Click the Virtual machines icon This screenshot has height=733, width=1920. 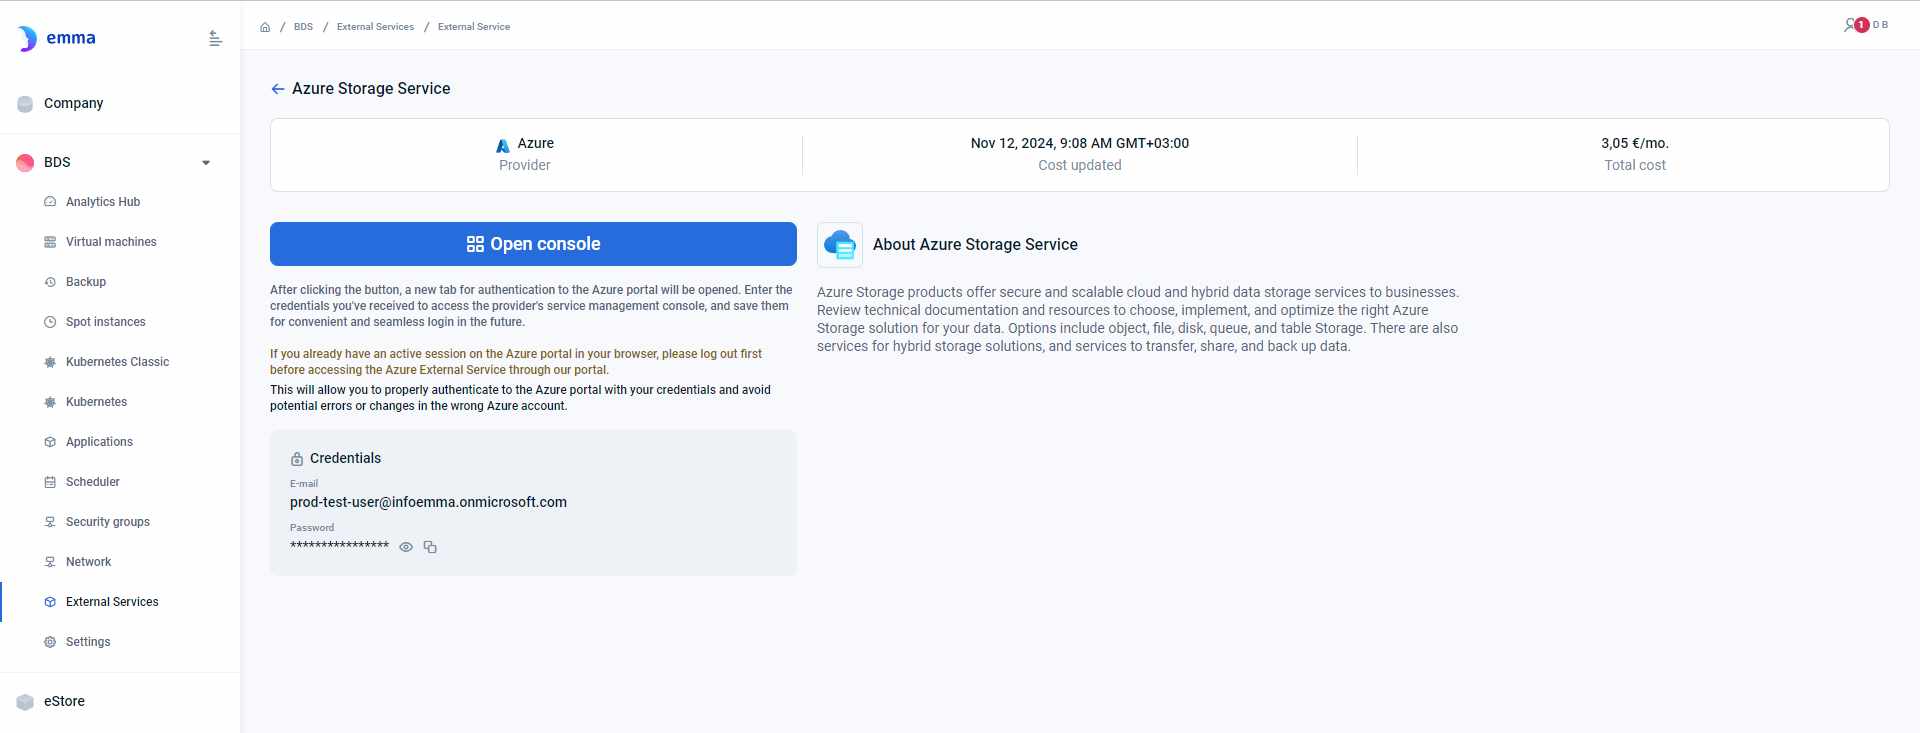(50, 242)
